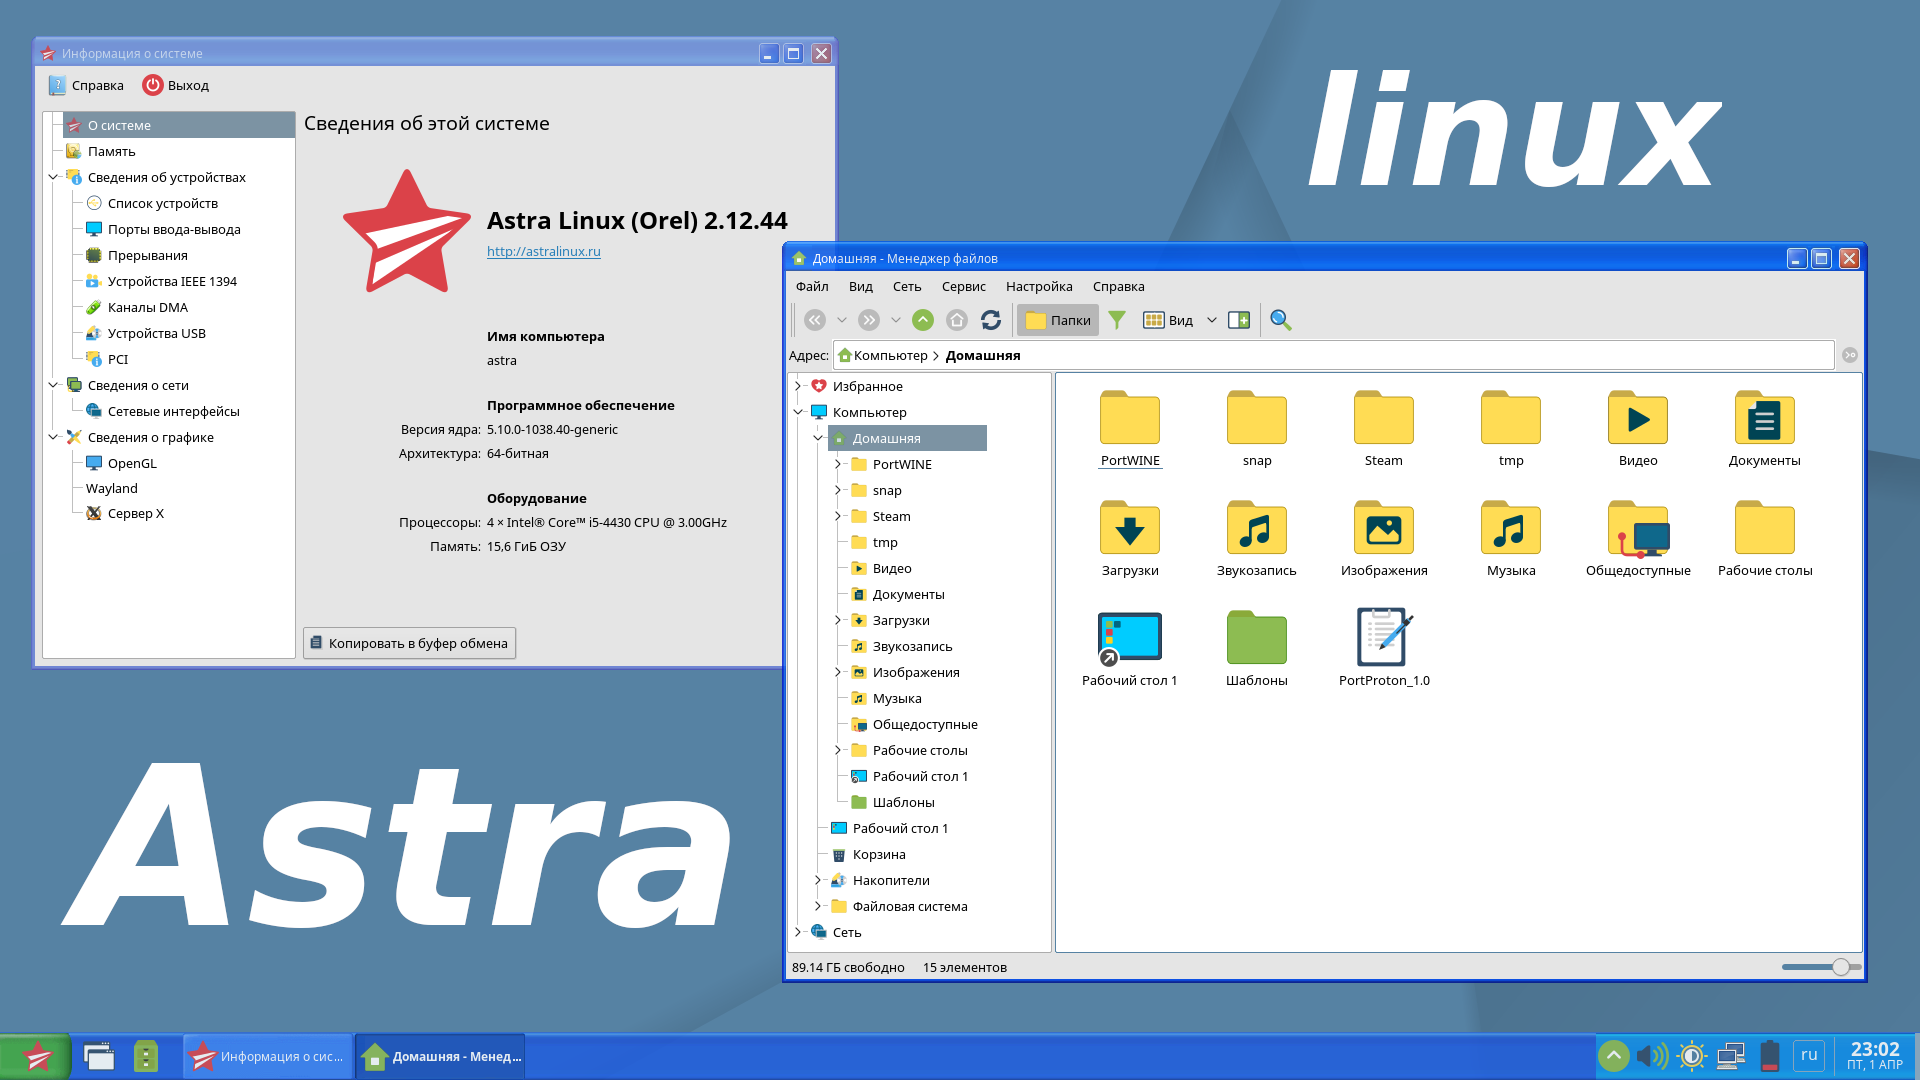Click the icon size zoom slider
The width and height of the screenshot is (1920, 1080).
1840,967
